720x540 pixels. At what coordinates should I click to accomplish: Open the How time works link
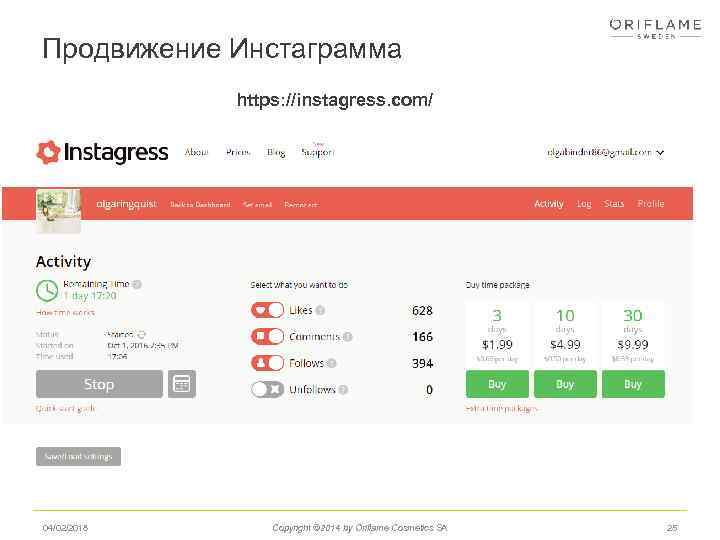(x=65, y=313)
